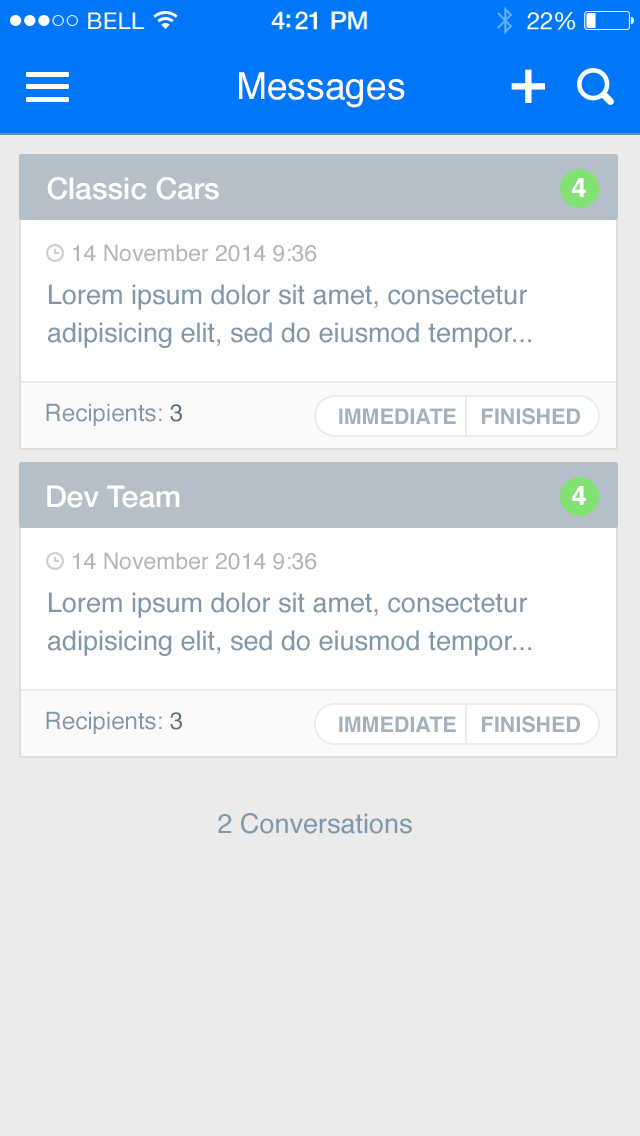Tap Recipients count under Classic Cars
Image resolution: width=640 pixels, height=1136 pixels.
(114, 413)
